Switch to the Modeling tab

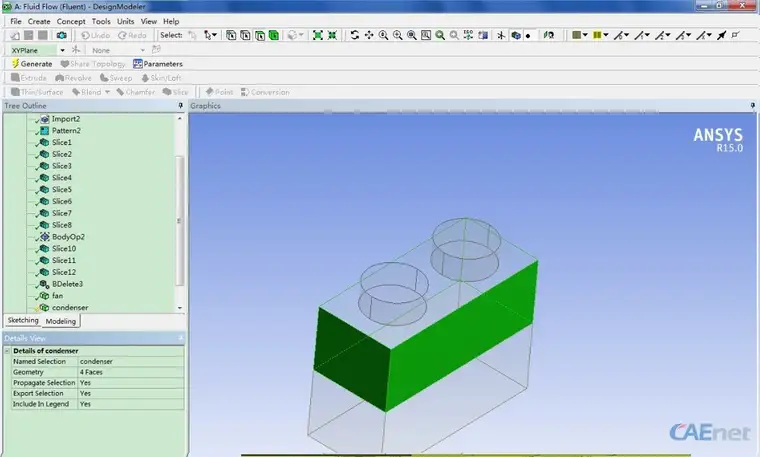click(61, 321)
